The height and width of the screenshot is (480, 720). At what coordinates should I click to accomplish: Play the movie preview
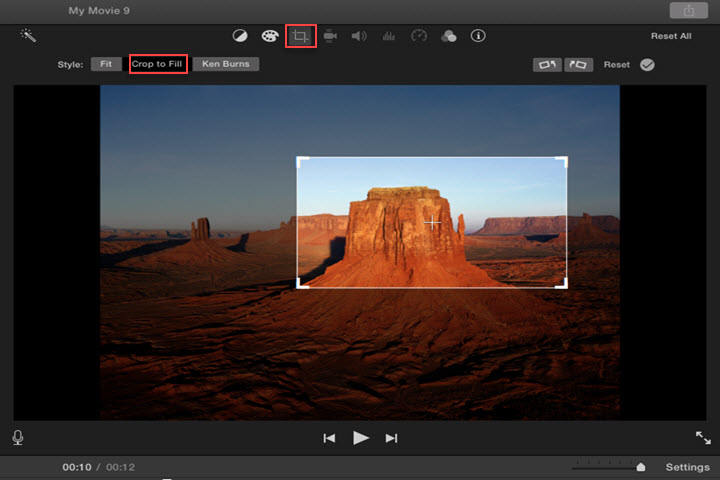360,438
